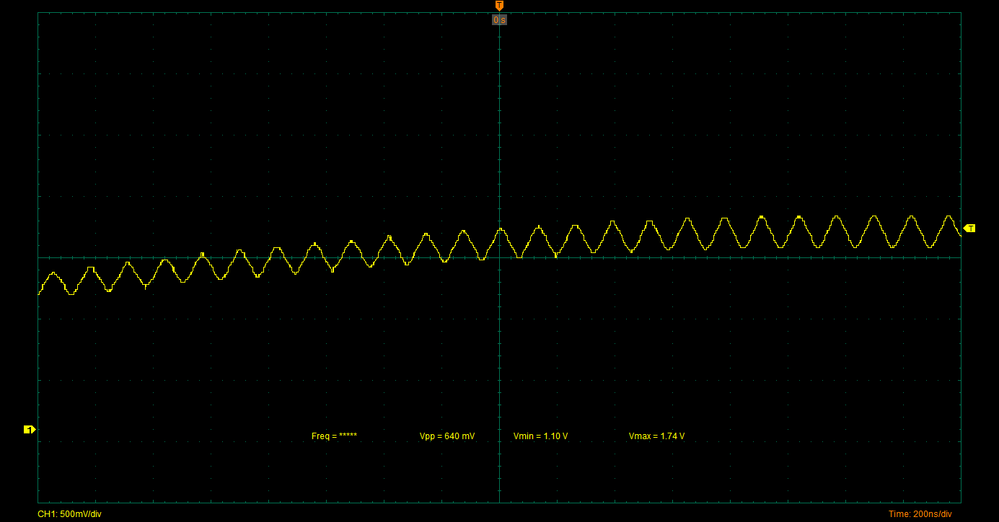Click the 'CH1: 500mV/div' scale label
This screenshot has width=999, height=522.
[69, 514]
